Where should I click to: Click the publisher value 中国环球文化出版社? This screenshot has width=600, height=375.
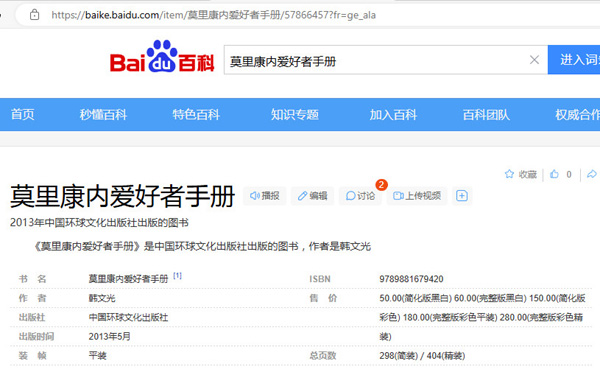128,317
